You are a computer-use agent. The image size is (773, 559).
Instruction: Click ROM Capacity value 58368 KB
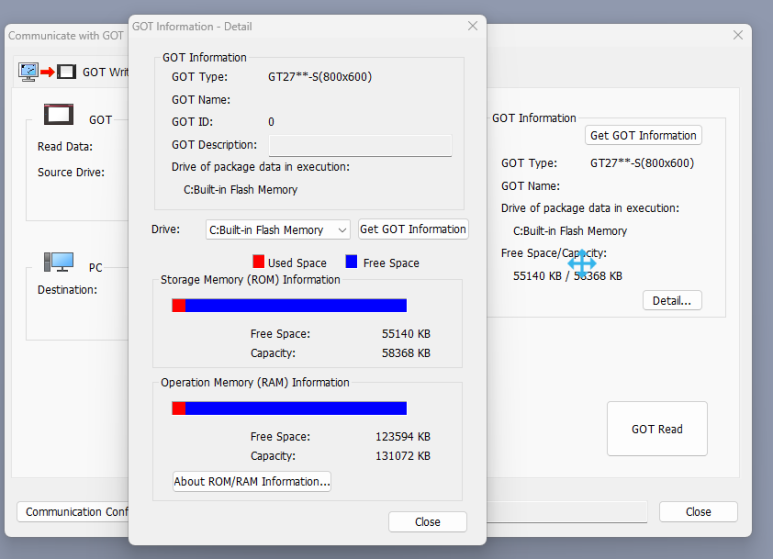[x=406, y=353]
